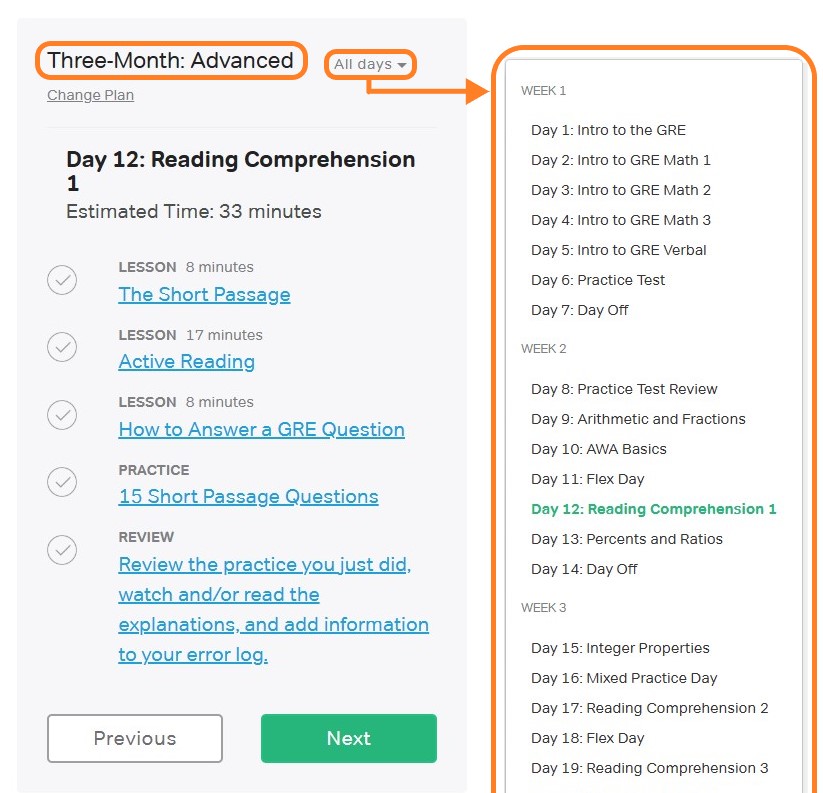Click the checkmark circle next to Active Reading

(x=62, y=347)
